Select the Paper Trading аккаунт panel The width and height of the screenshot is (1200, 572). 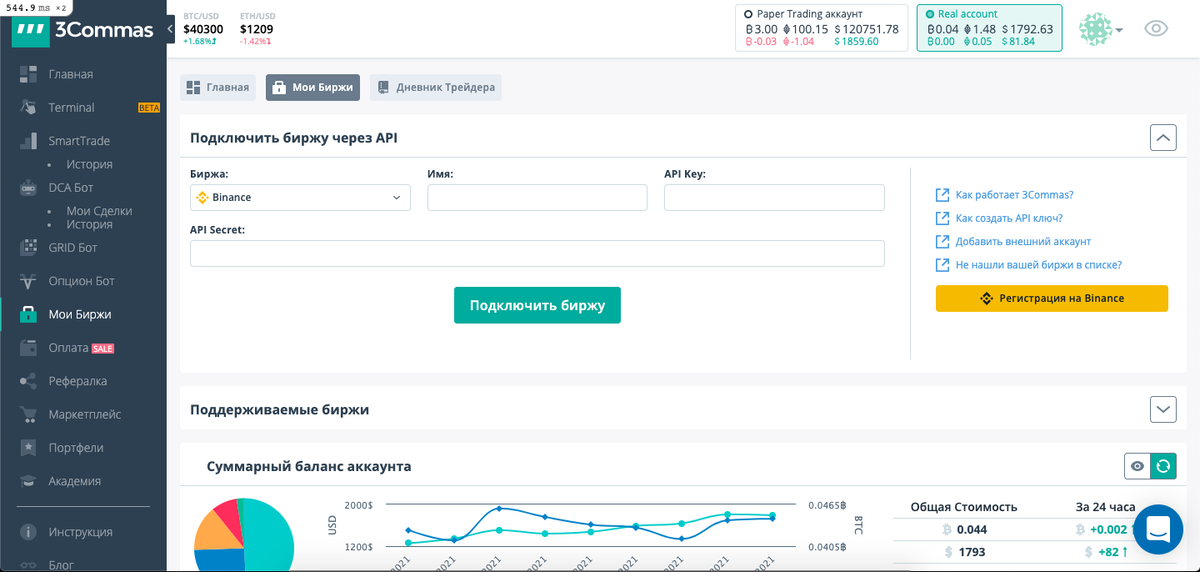tap(822, 28)
